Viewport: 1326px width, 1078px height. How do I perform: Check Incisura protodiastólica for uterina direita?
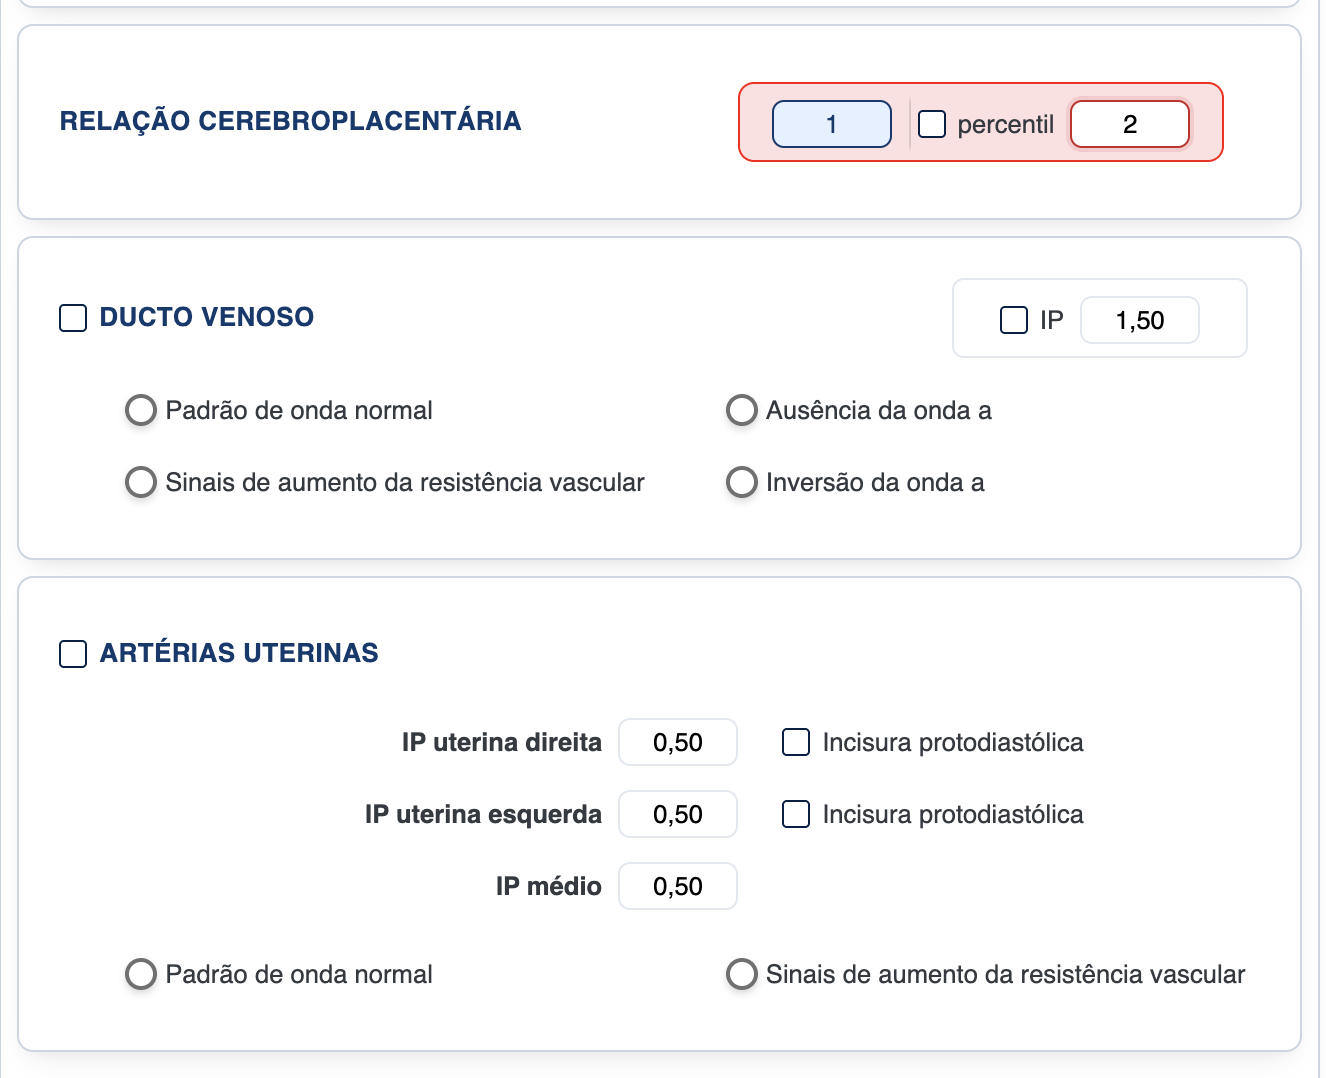pyautogui.click(x=796, y=742)
